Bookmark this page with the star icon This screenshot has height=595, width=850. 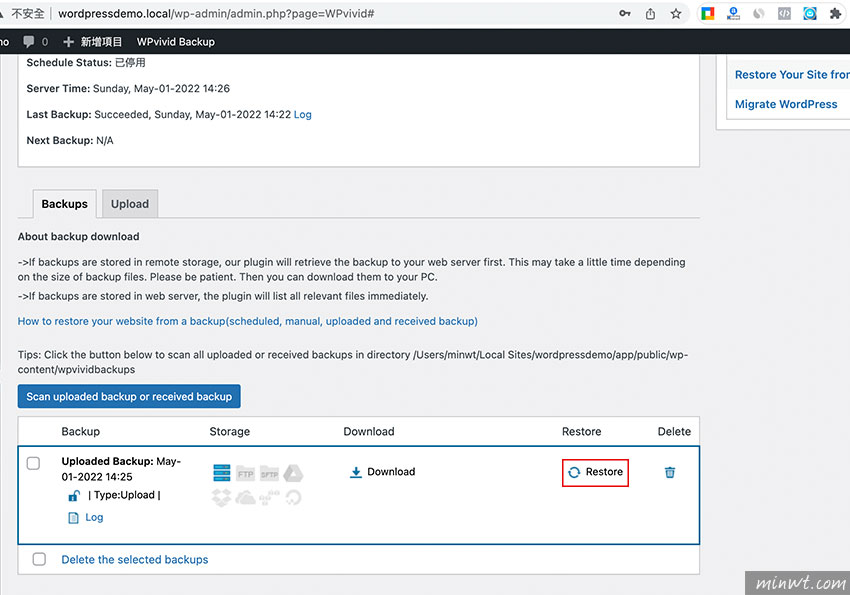point(675,14)
